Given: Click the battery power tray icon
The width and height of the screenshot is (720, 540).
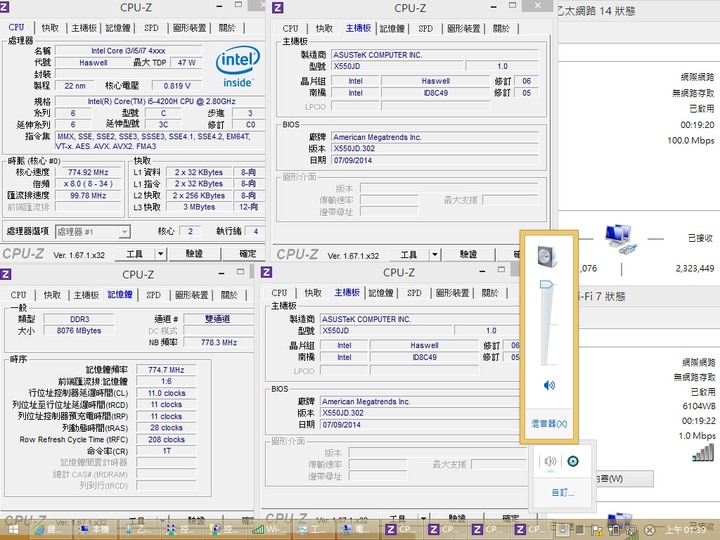Looking at the screenshot, I should click(x=614, y=530).
